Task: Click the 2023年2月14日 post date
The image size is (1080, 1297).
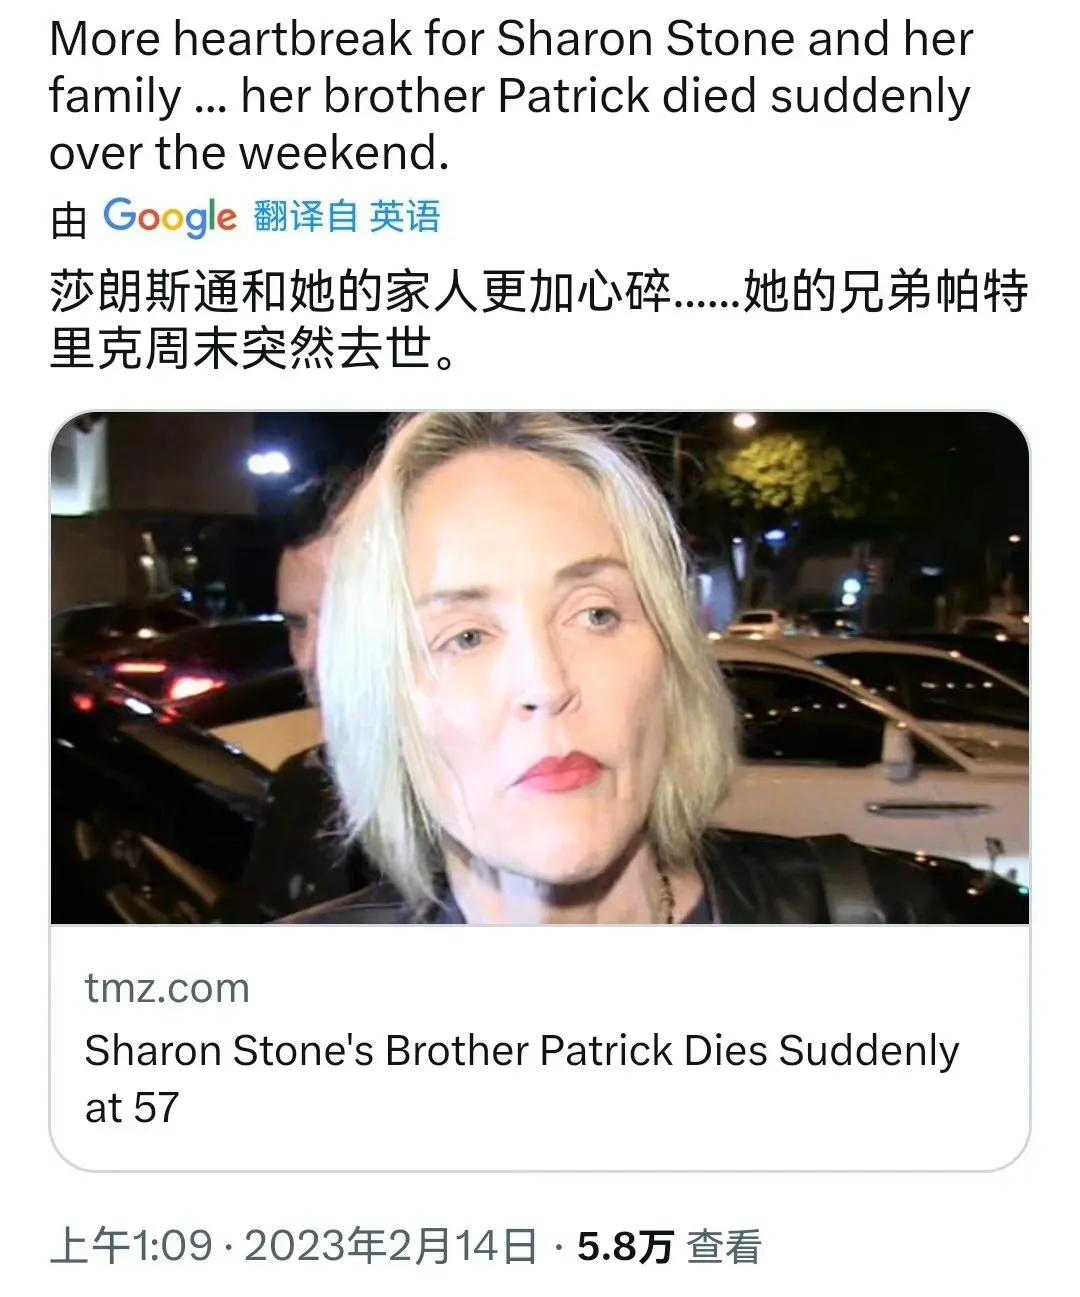Action: click(x=390, y=1246)
